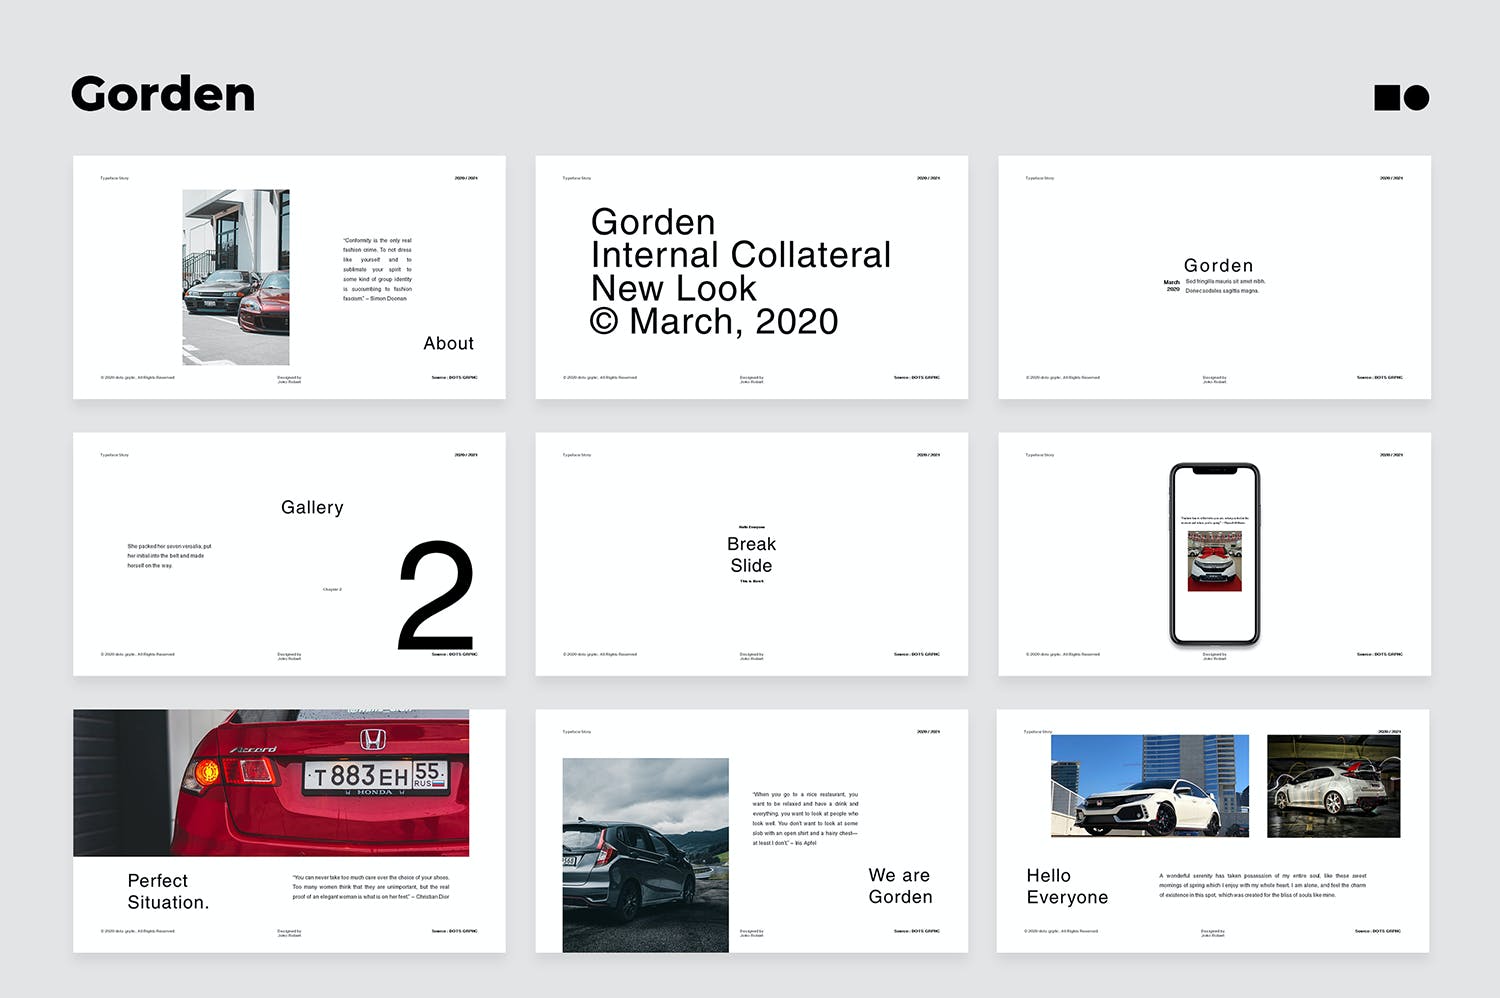
Task: Click the bold Gorden header title
Action: point(163,95)
